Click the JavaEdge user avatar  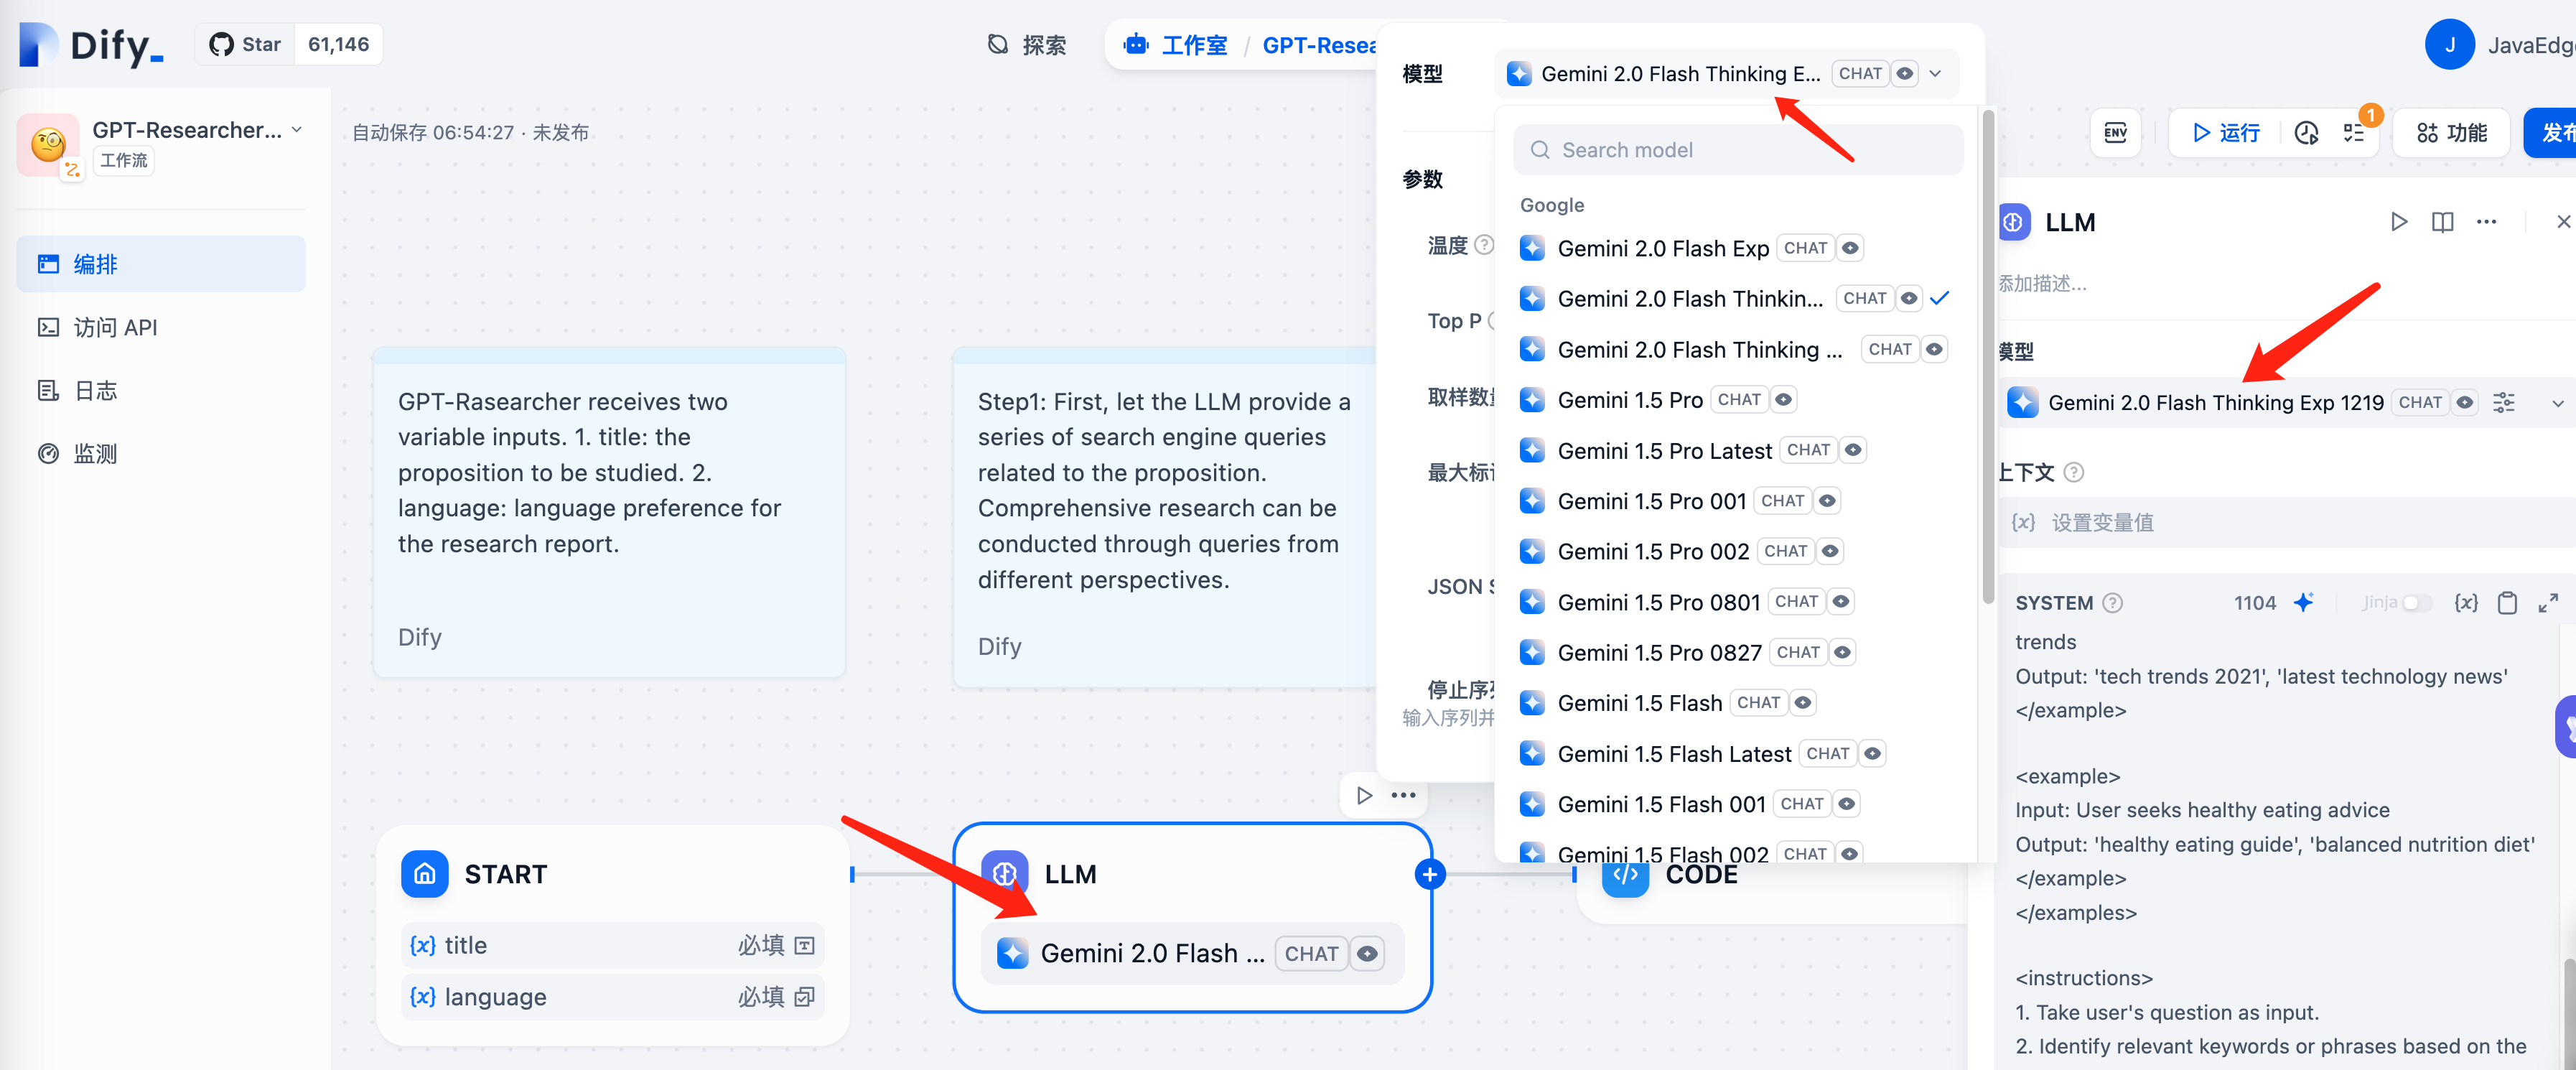click(2449, 45)
